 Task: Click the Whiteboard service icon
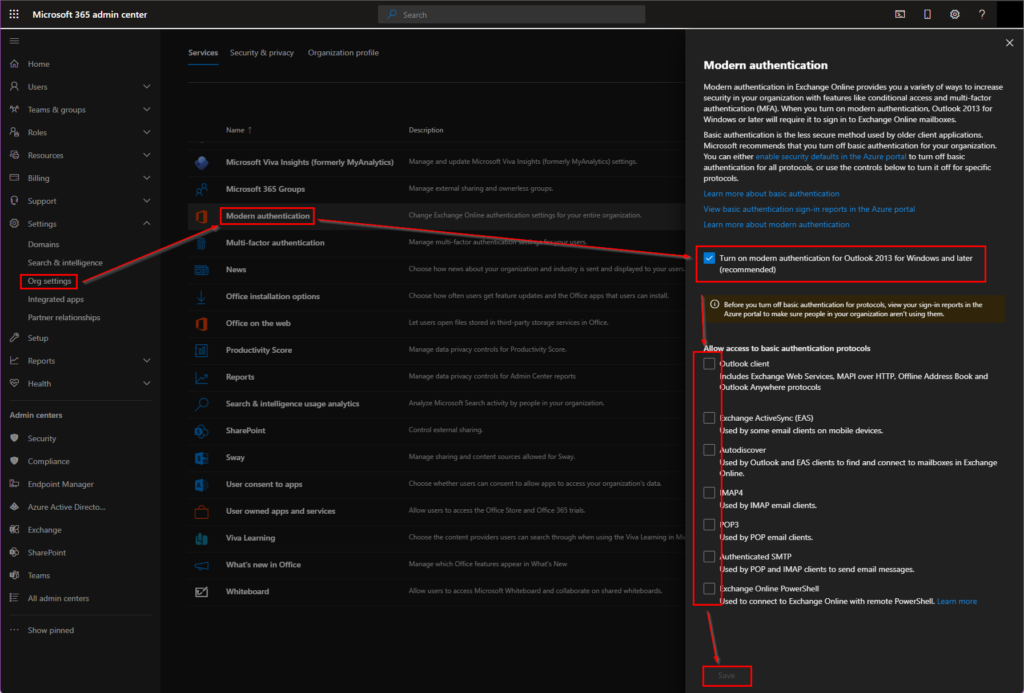tap(202, 592)
